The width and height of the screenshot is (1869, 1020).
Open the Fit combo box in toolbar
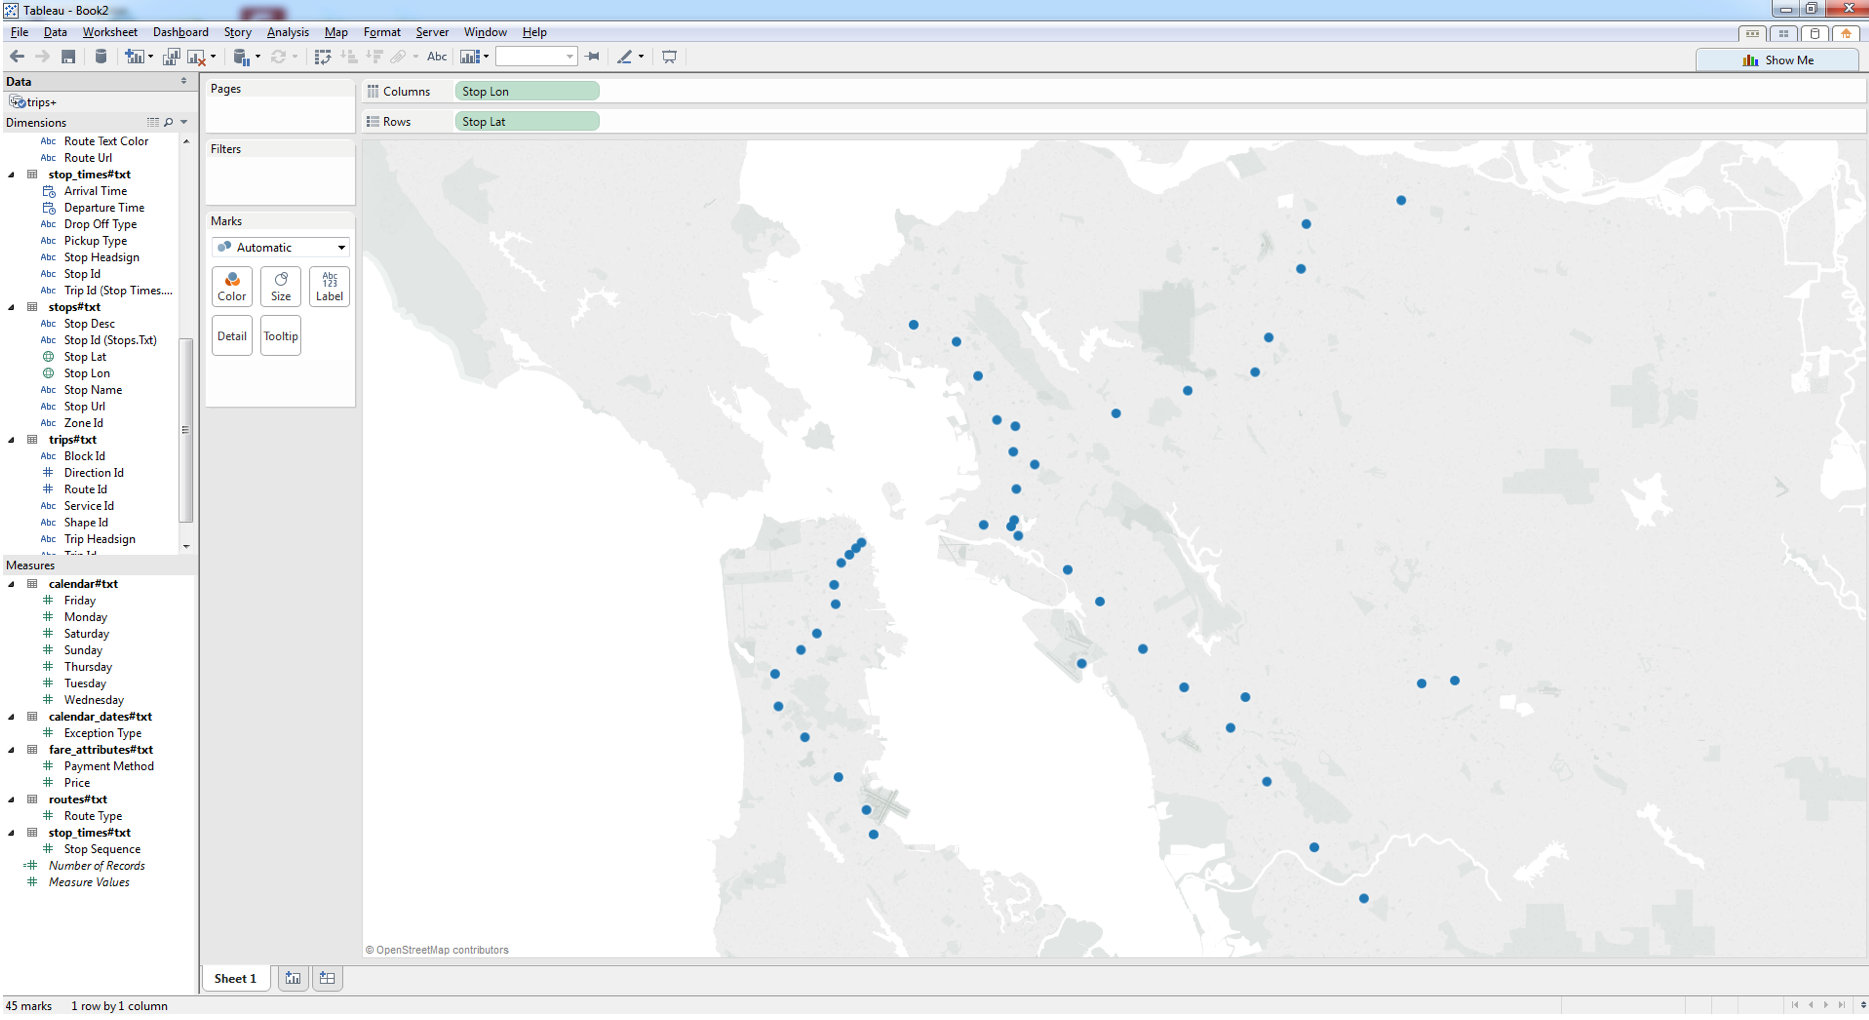[536, 57]
